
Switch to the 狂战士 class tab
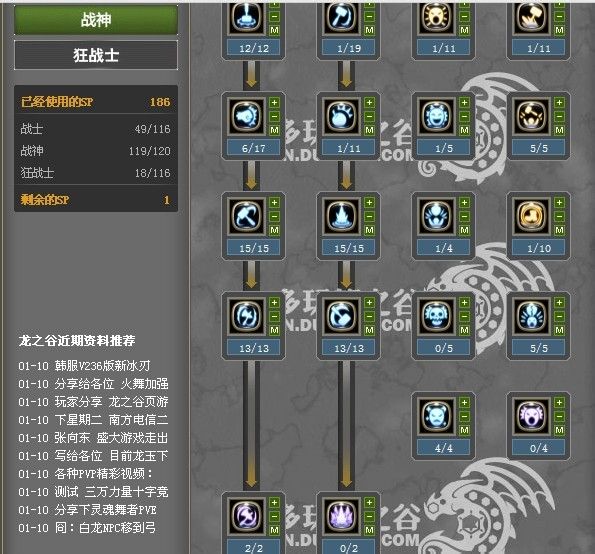pos(96,55)
